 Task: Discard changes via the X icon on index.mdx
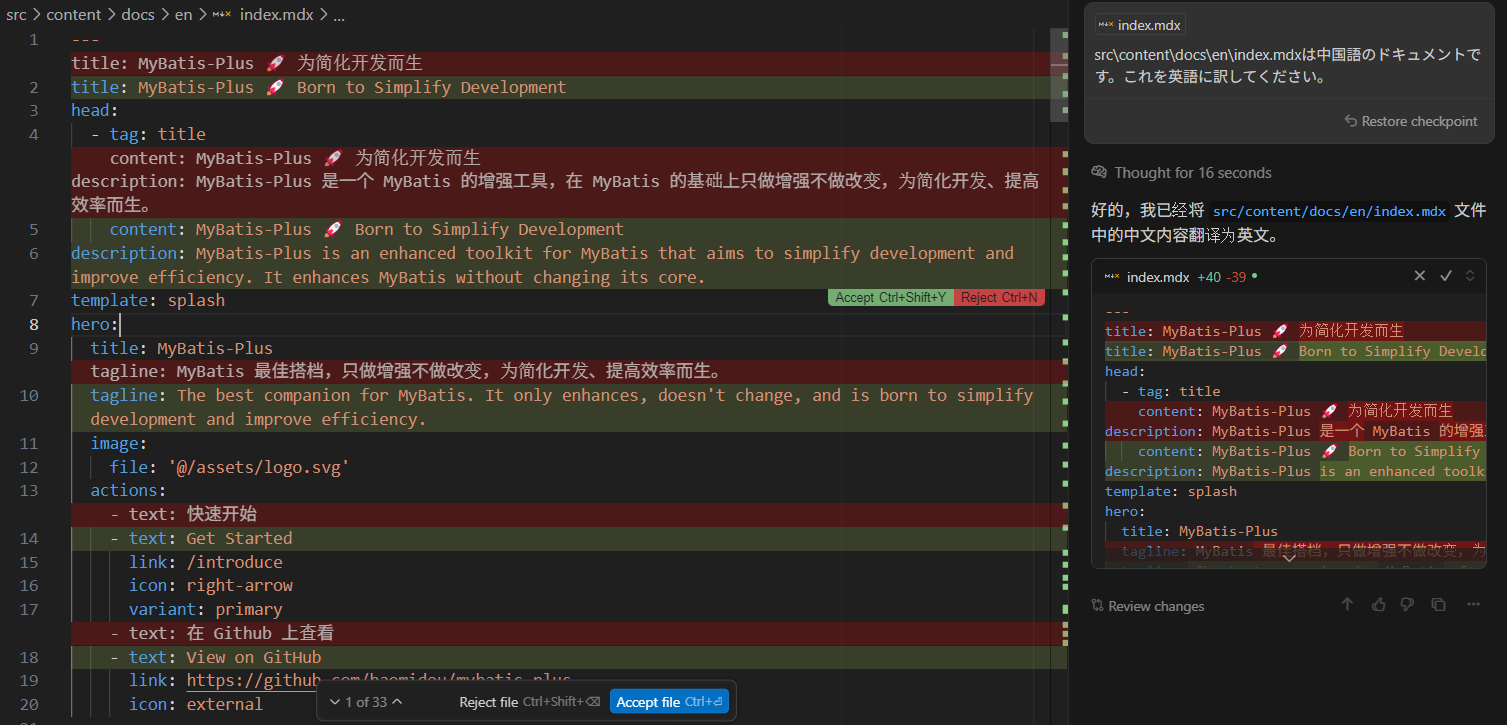coord(1420,275)
